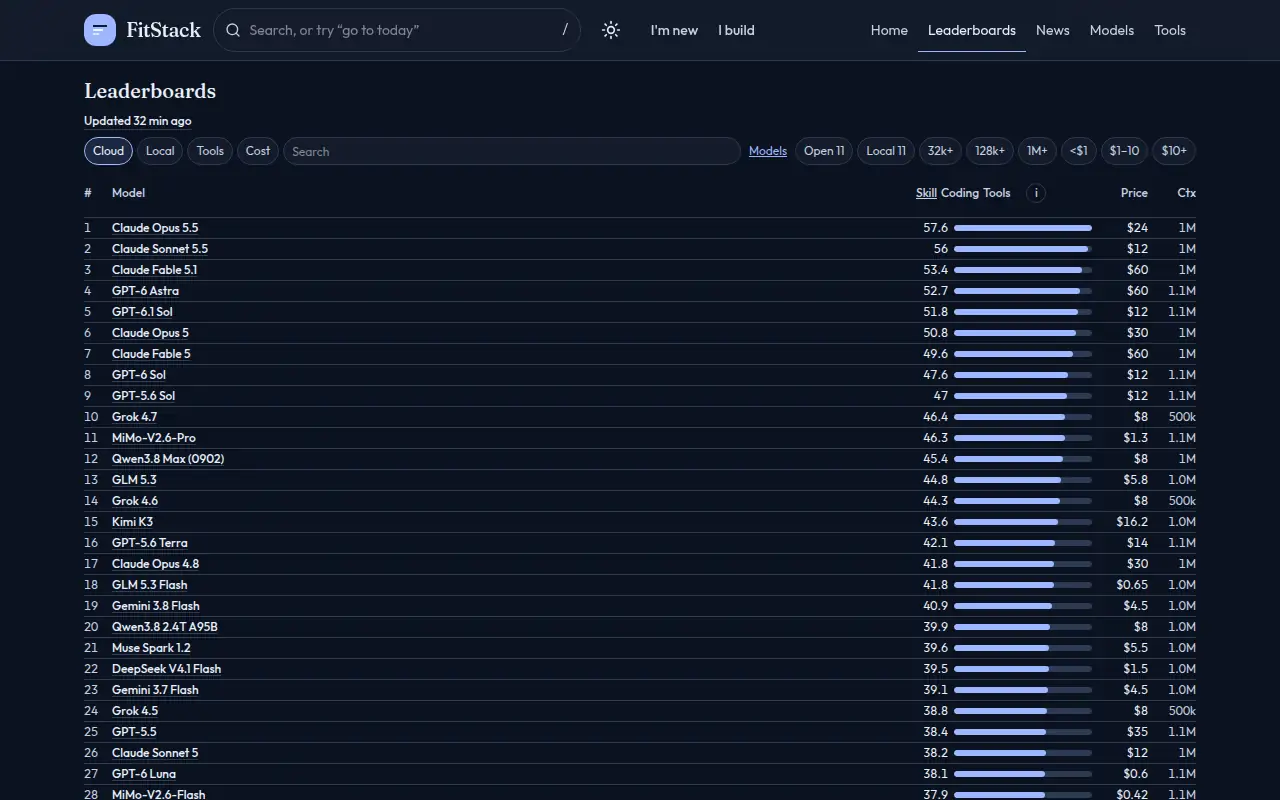Sort by the Tools column header
This screenshot has height=800, width=1280.
pos(997,193)
